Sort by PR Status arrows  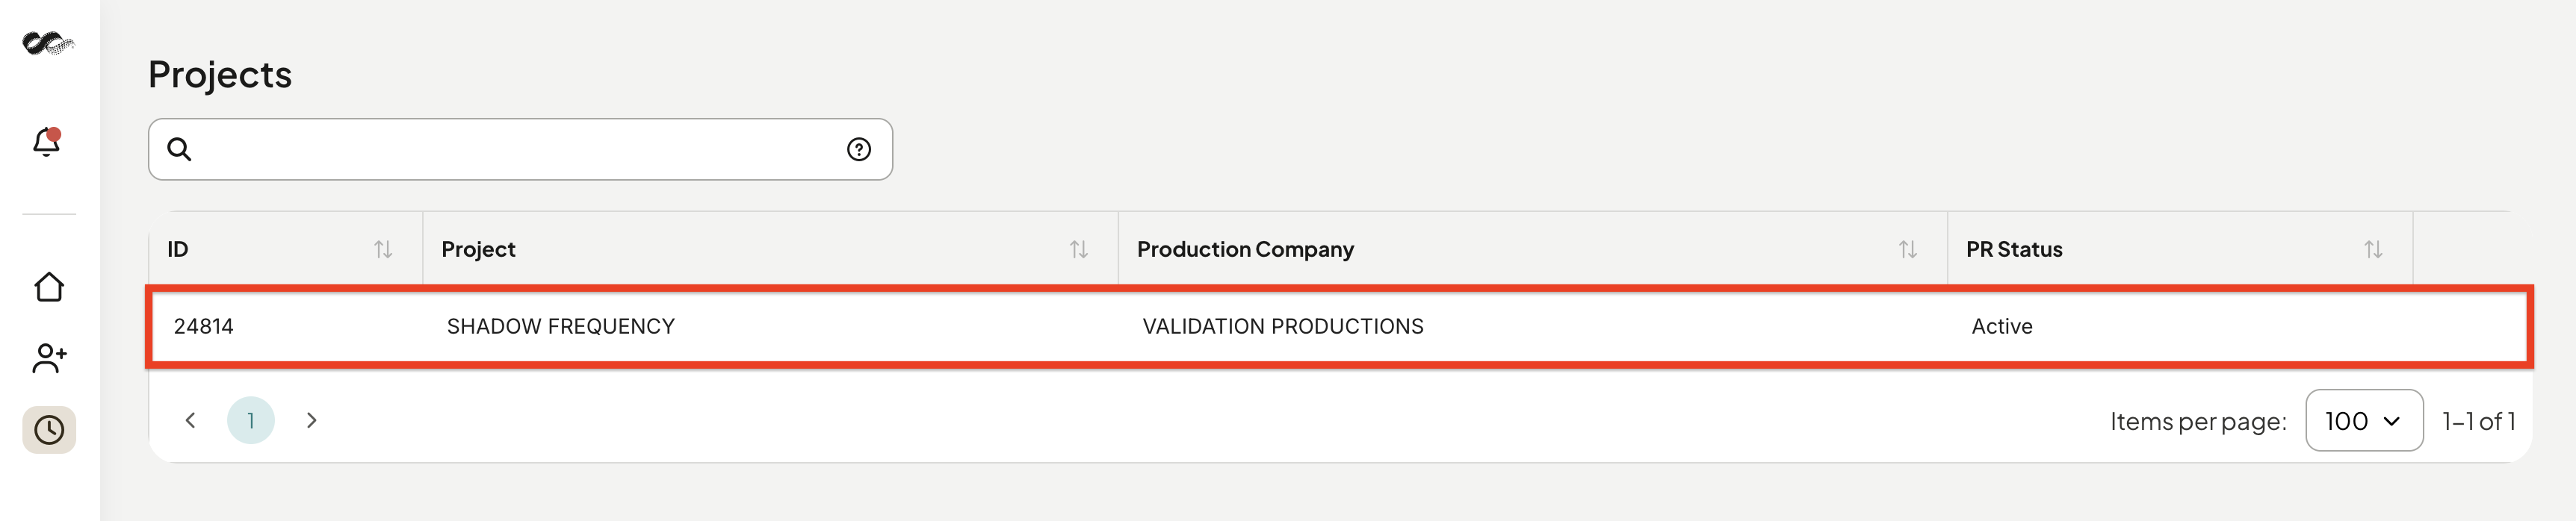coord(2373,249)
